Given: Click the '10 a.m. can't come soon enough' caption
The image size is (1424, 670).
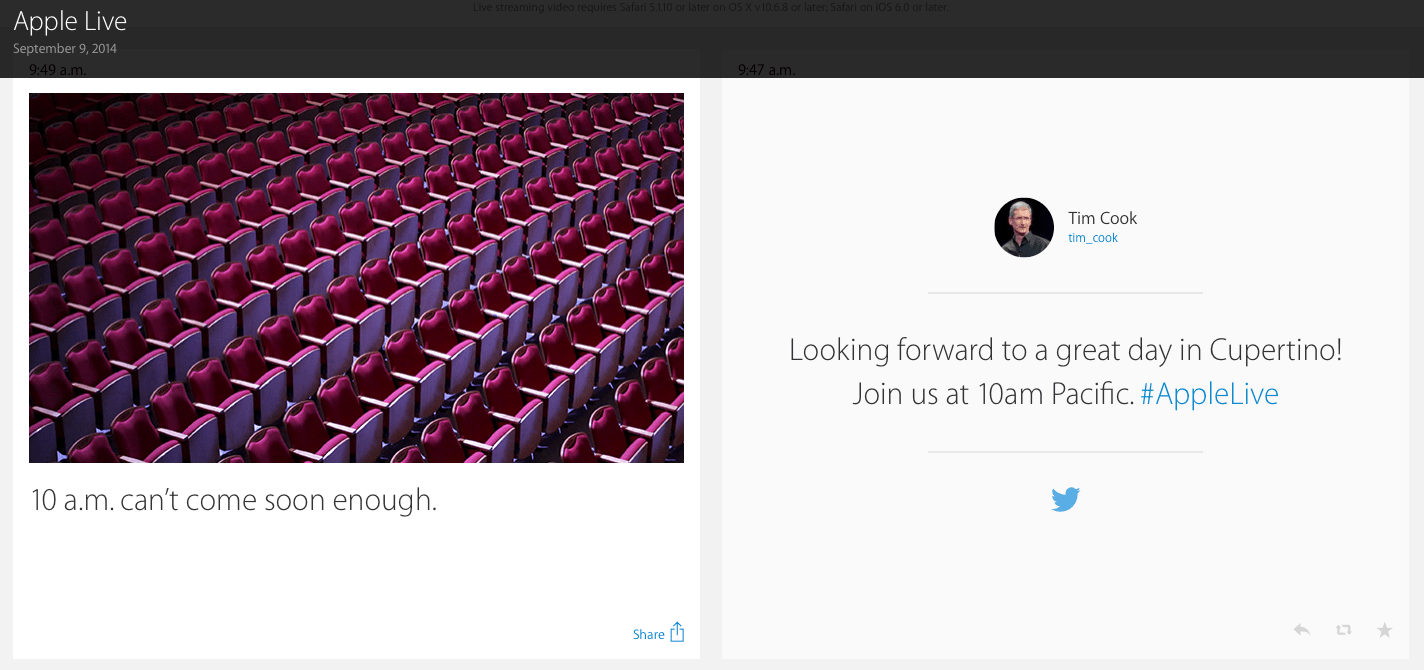Looking at the screenshot, I should pos(234,500).
